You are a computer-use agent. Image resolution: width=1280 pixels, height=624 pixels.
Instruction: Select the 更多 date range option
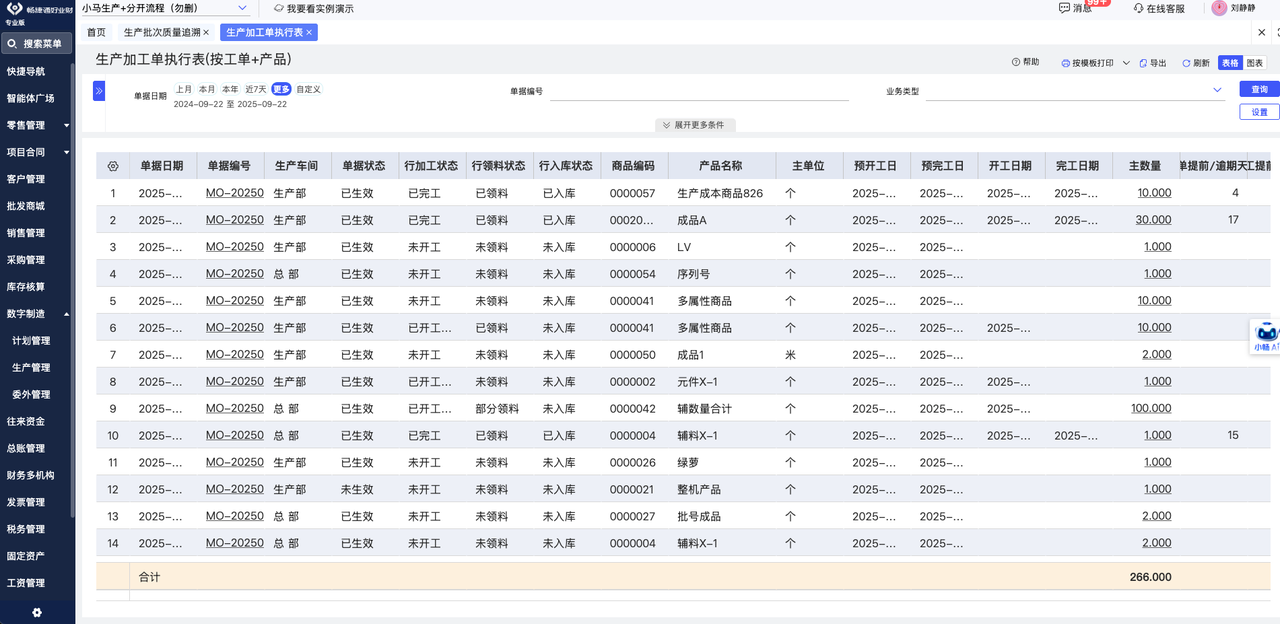pos(281,89)
